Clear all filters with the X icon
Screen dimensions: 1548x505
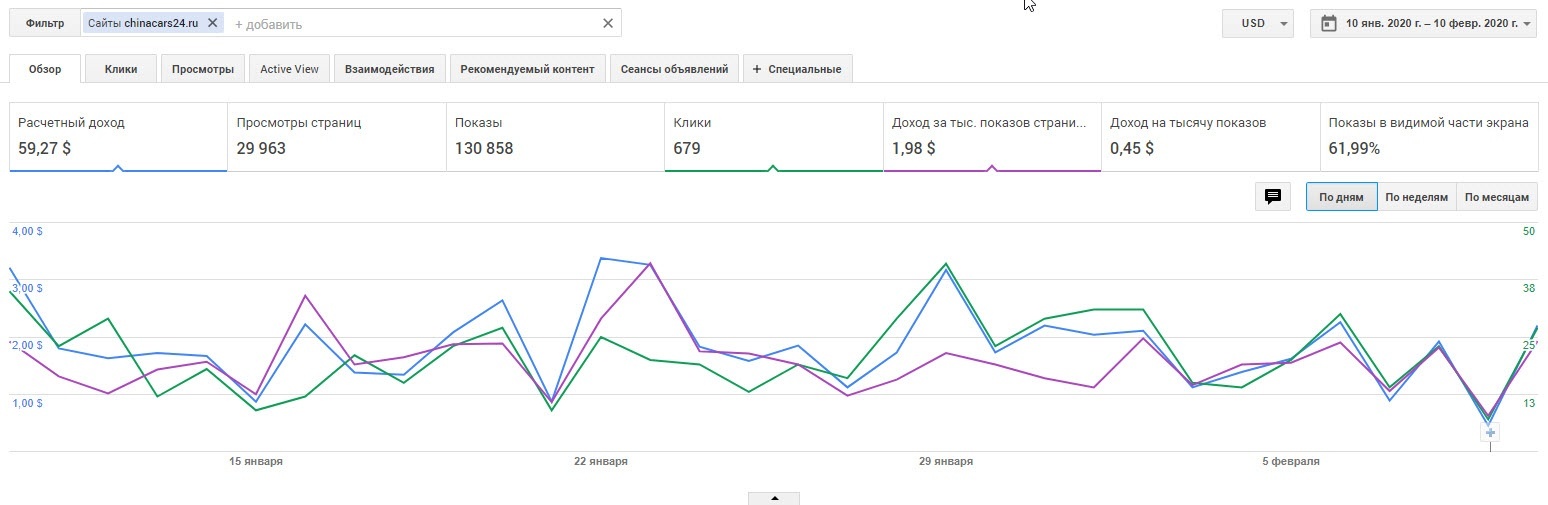(608, 23)
